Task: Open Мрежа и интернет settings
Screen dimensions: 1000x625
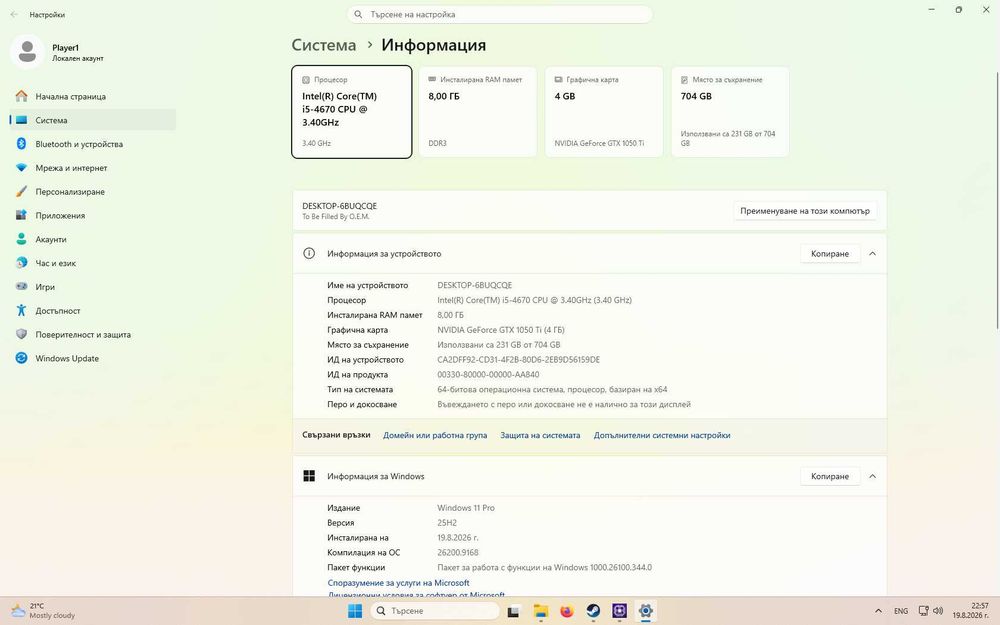Action: 92,168
